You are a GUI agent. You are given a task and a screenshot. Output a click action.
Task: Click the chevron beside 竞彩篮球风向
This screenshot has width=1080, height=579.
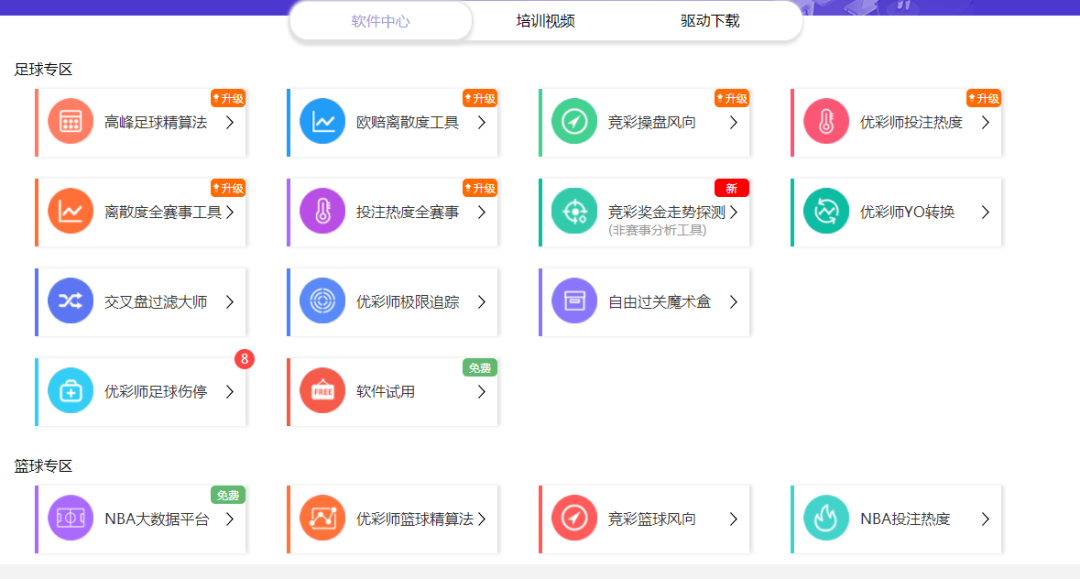[x=734, y=519]
